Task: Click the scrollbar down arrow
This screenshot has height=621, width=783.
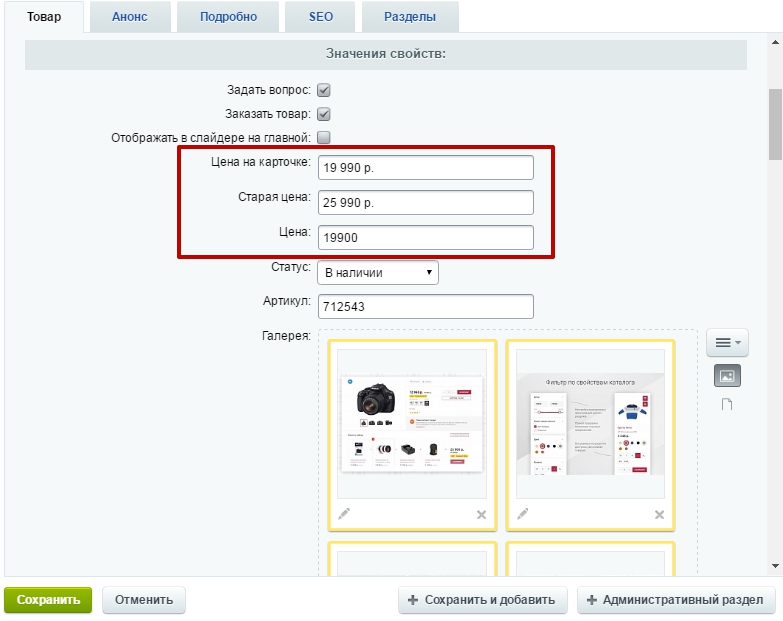Action: click(775, 566)
